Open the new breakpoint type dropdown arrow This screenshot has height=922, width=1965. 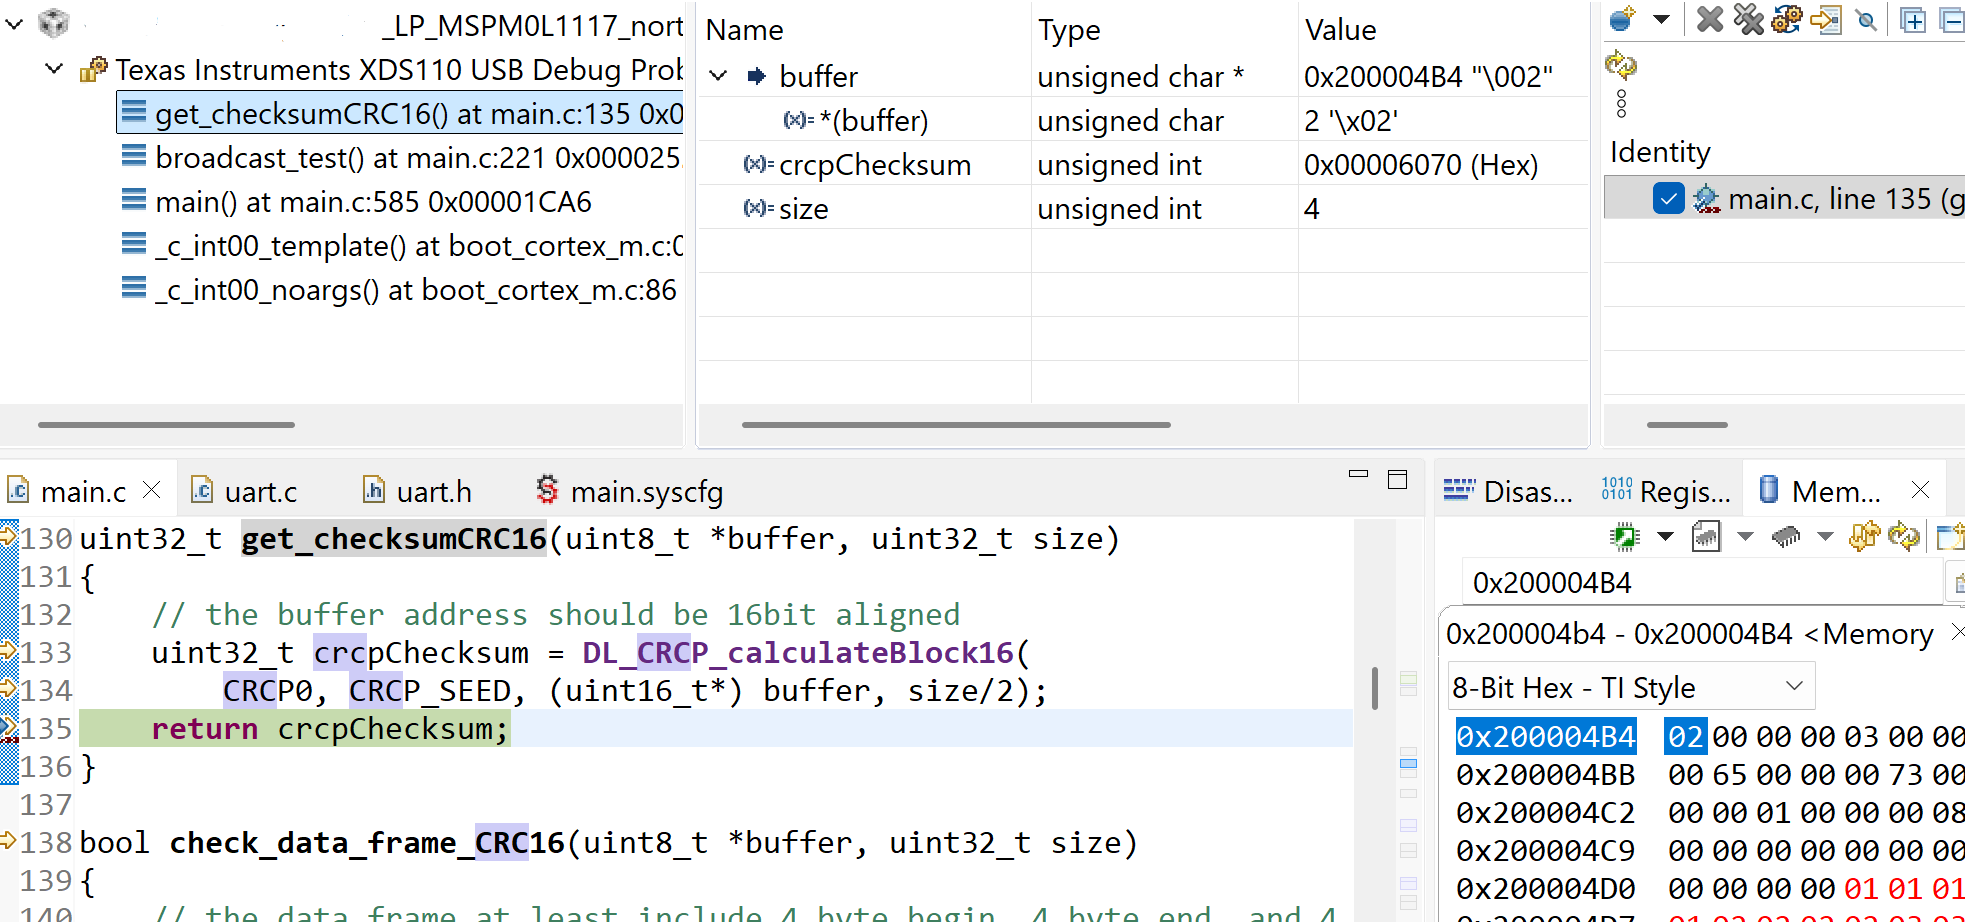[x=1661, y=19]
